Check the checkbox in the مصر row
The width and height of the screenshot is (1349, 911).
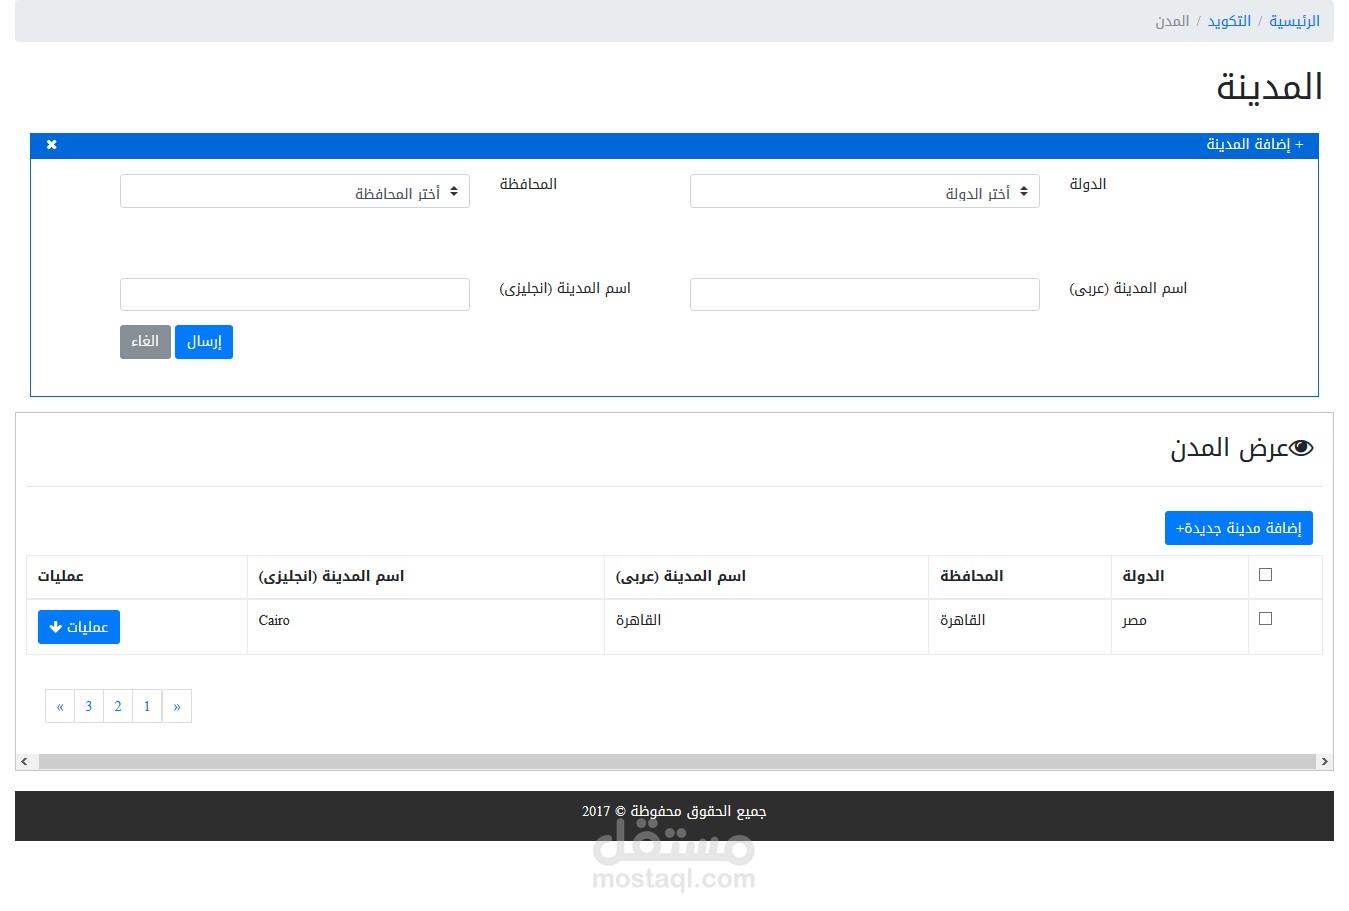[1265, 618]
